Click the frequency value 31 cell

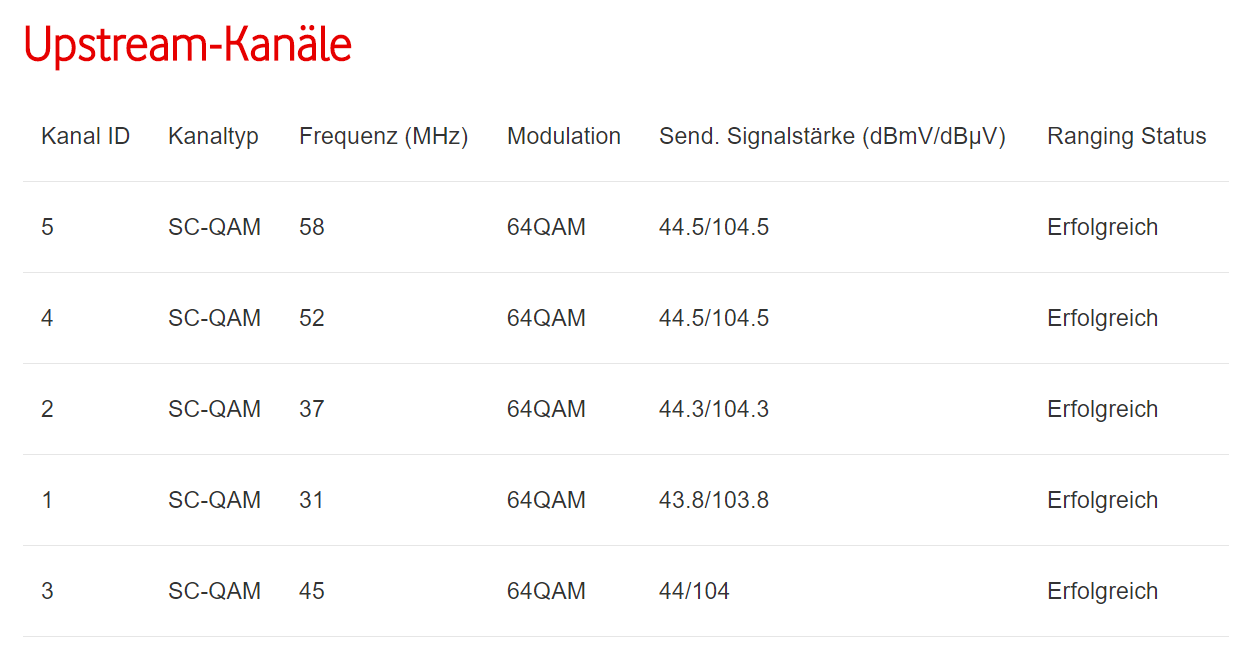[x=311, y=500]
